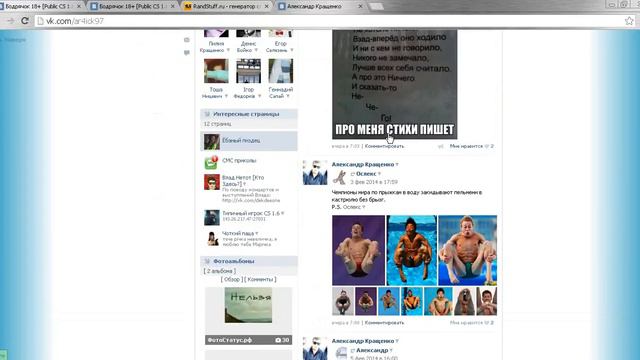Open Влад Непот page avatar
640x360 pixels.
(211, 182)
